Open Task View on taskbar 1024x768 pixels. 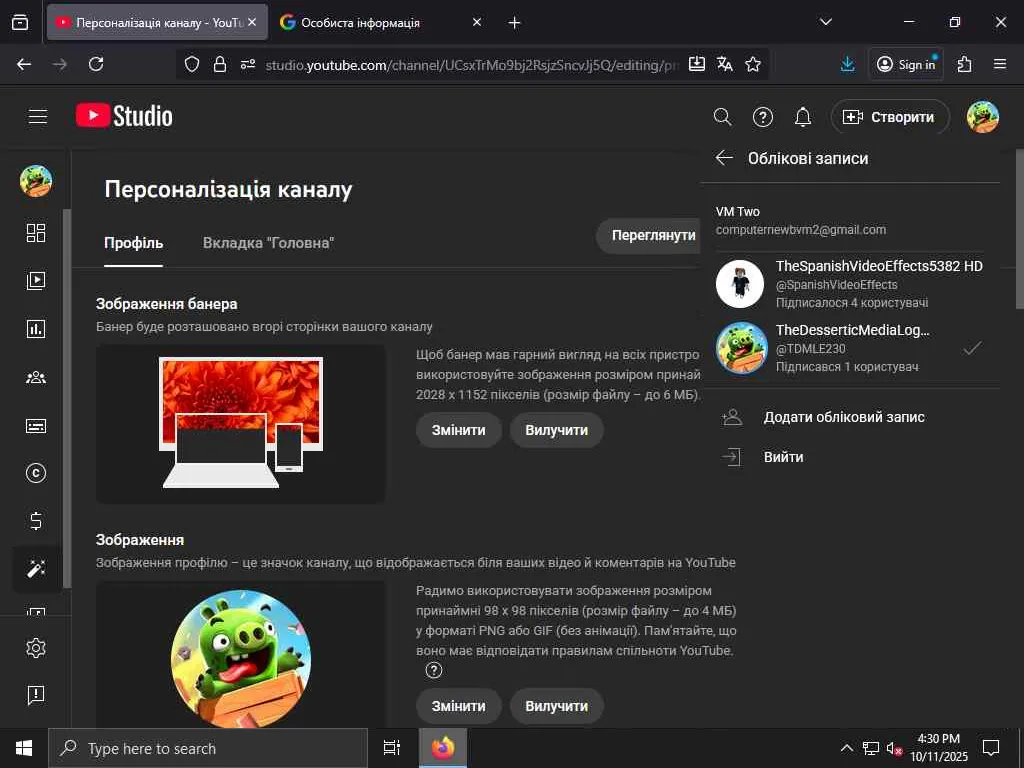392,748
